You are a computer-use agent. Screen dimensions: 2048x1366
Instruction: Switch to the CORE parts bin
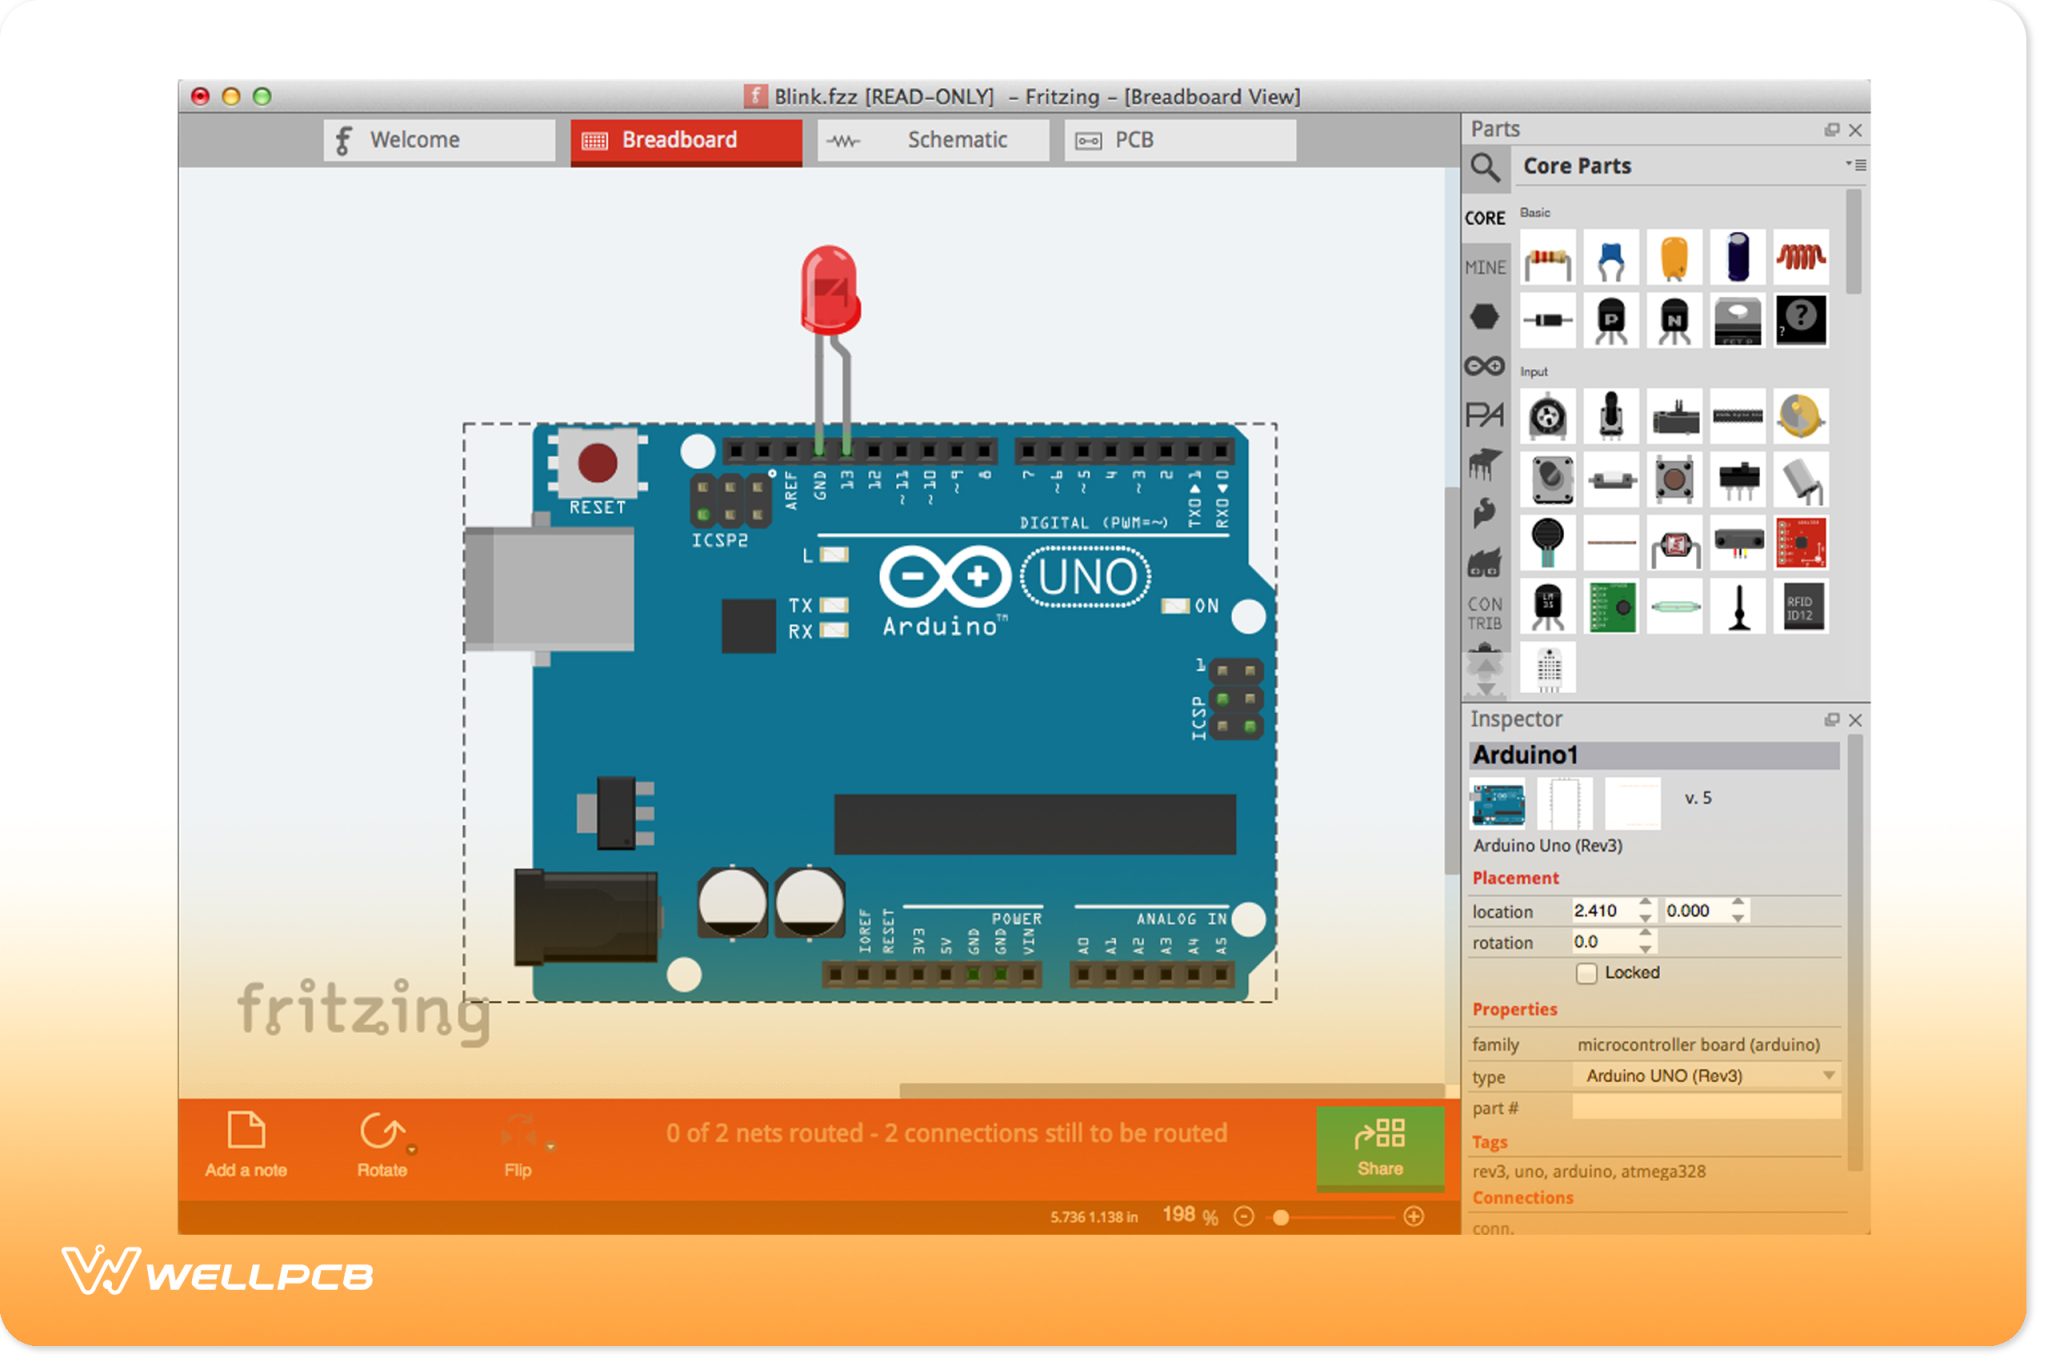(x=1485, y=218)
